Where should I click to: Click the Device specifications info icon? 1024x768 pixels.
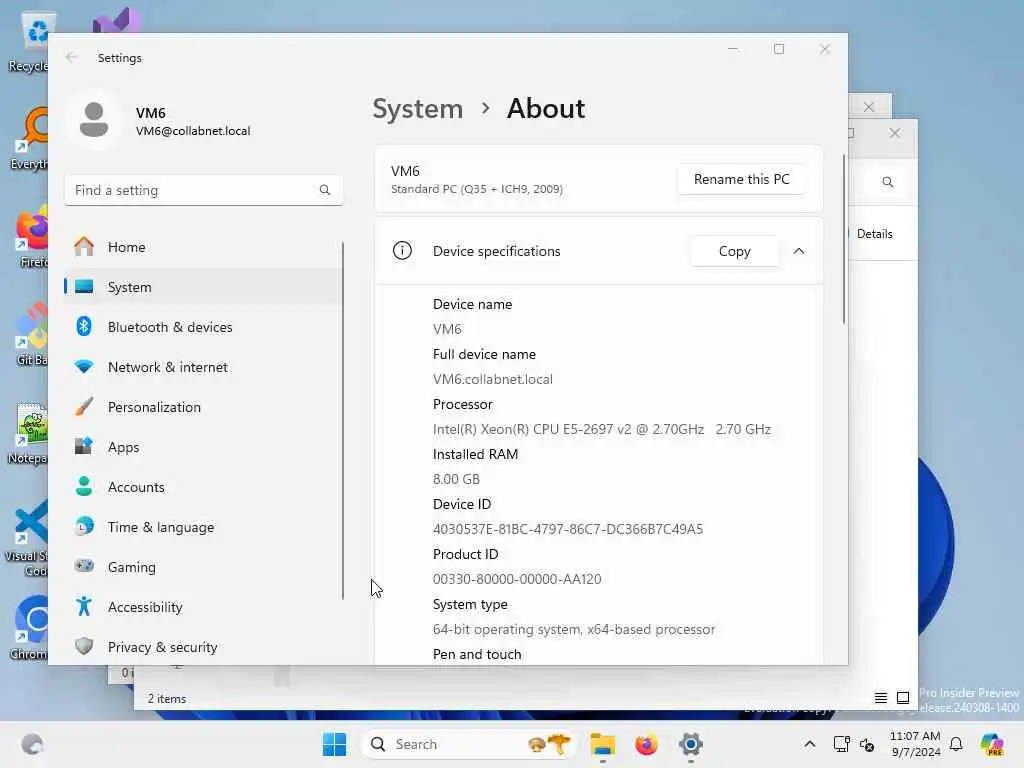tap(402, 251)
